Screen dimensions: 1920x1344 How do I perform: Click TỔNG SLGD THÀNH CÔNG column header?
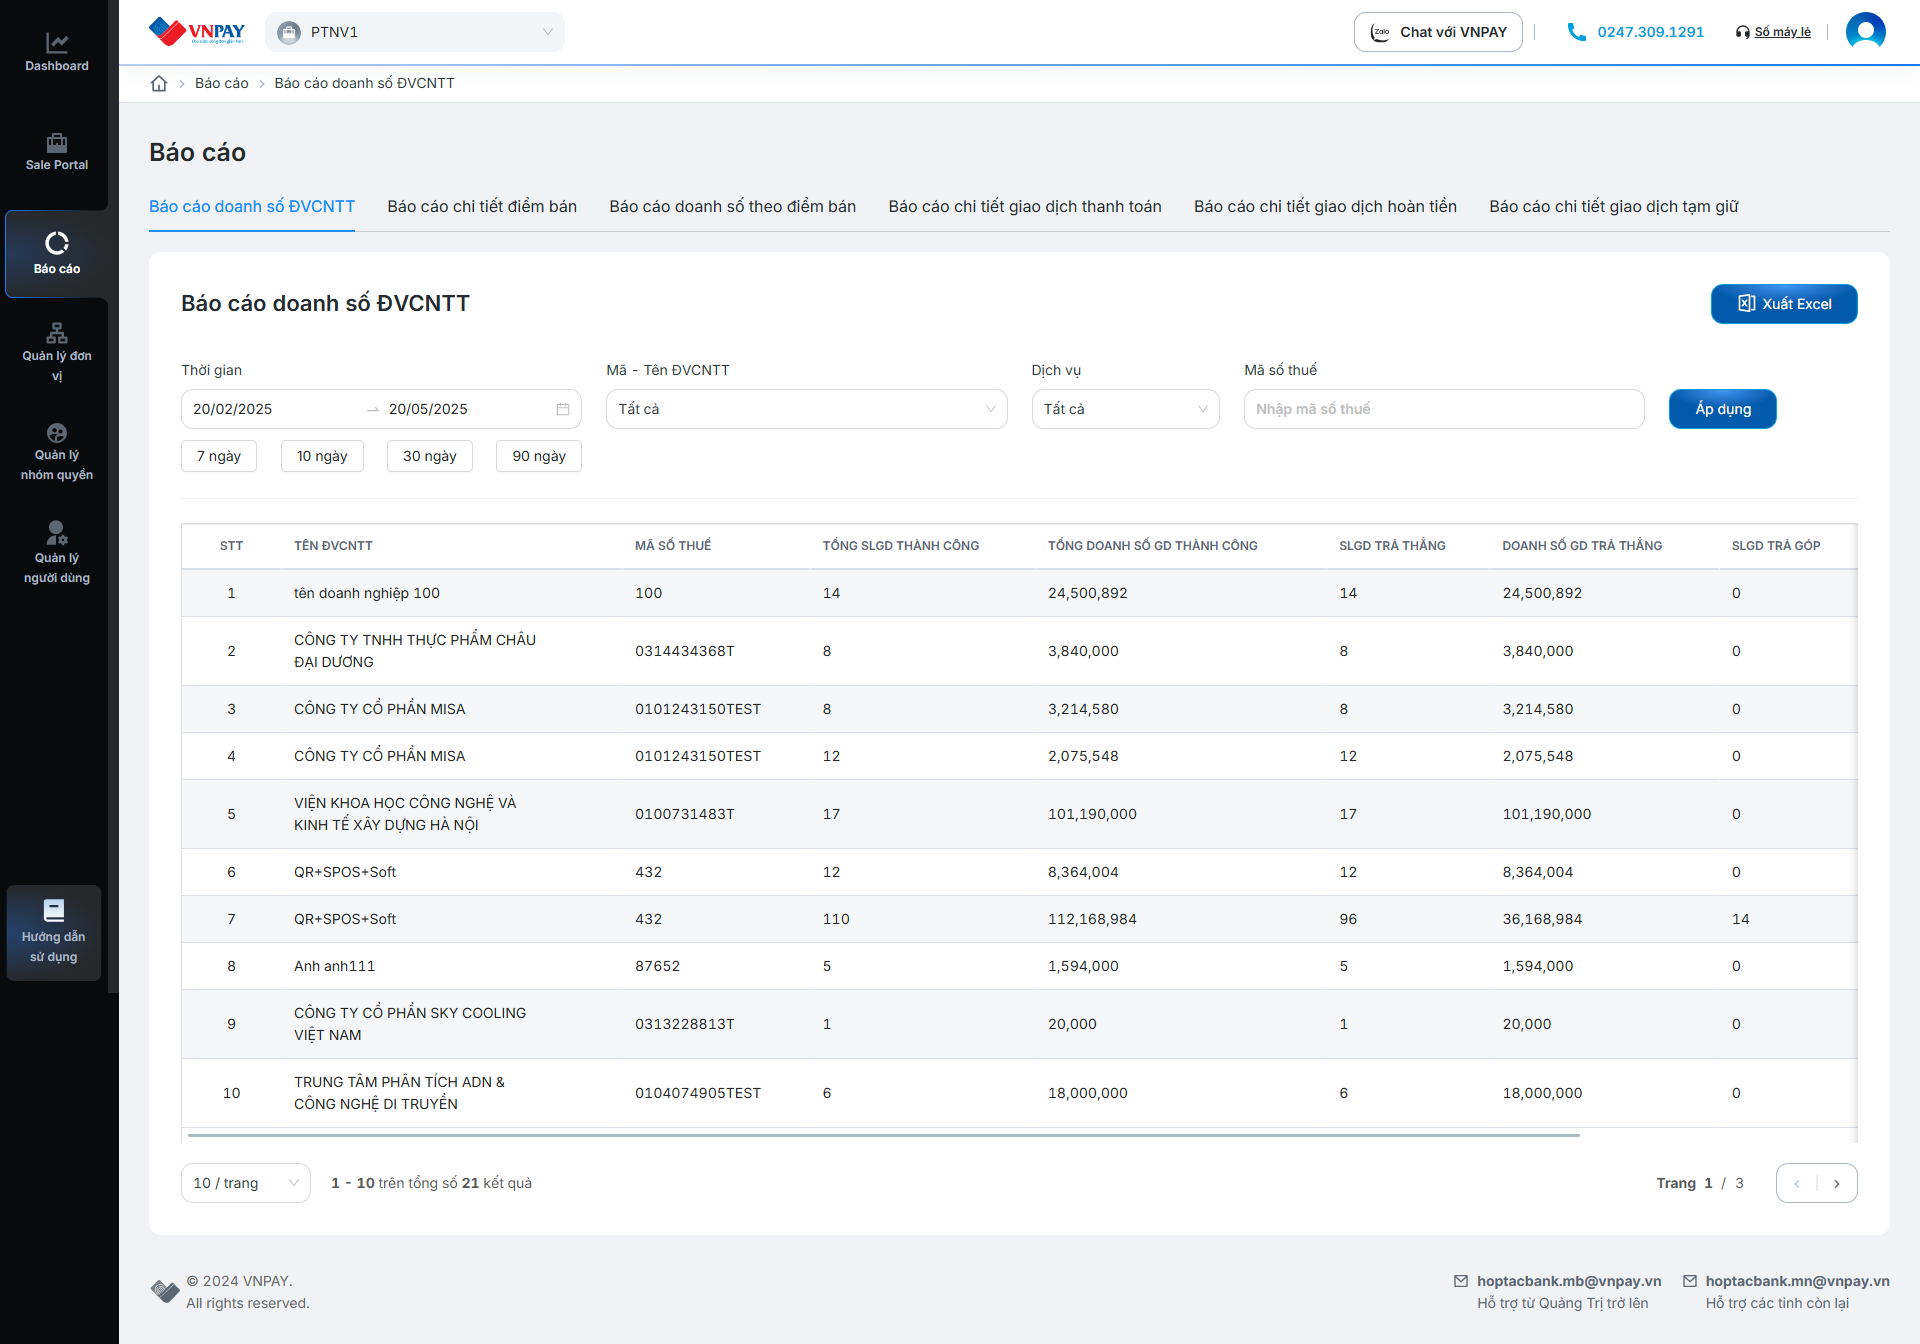901,546
